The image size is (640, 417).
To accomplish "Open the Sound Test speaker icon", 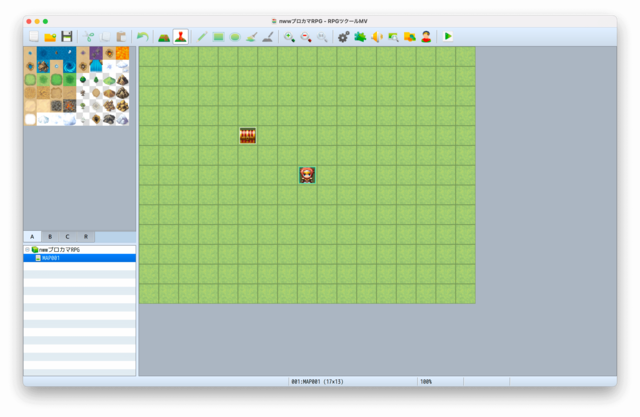I will (376, 37).
